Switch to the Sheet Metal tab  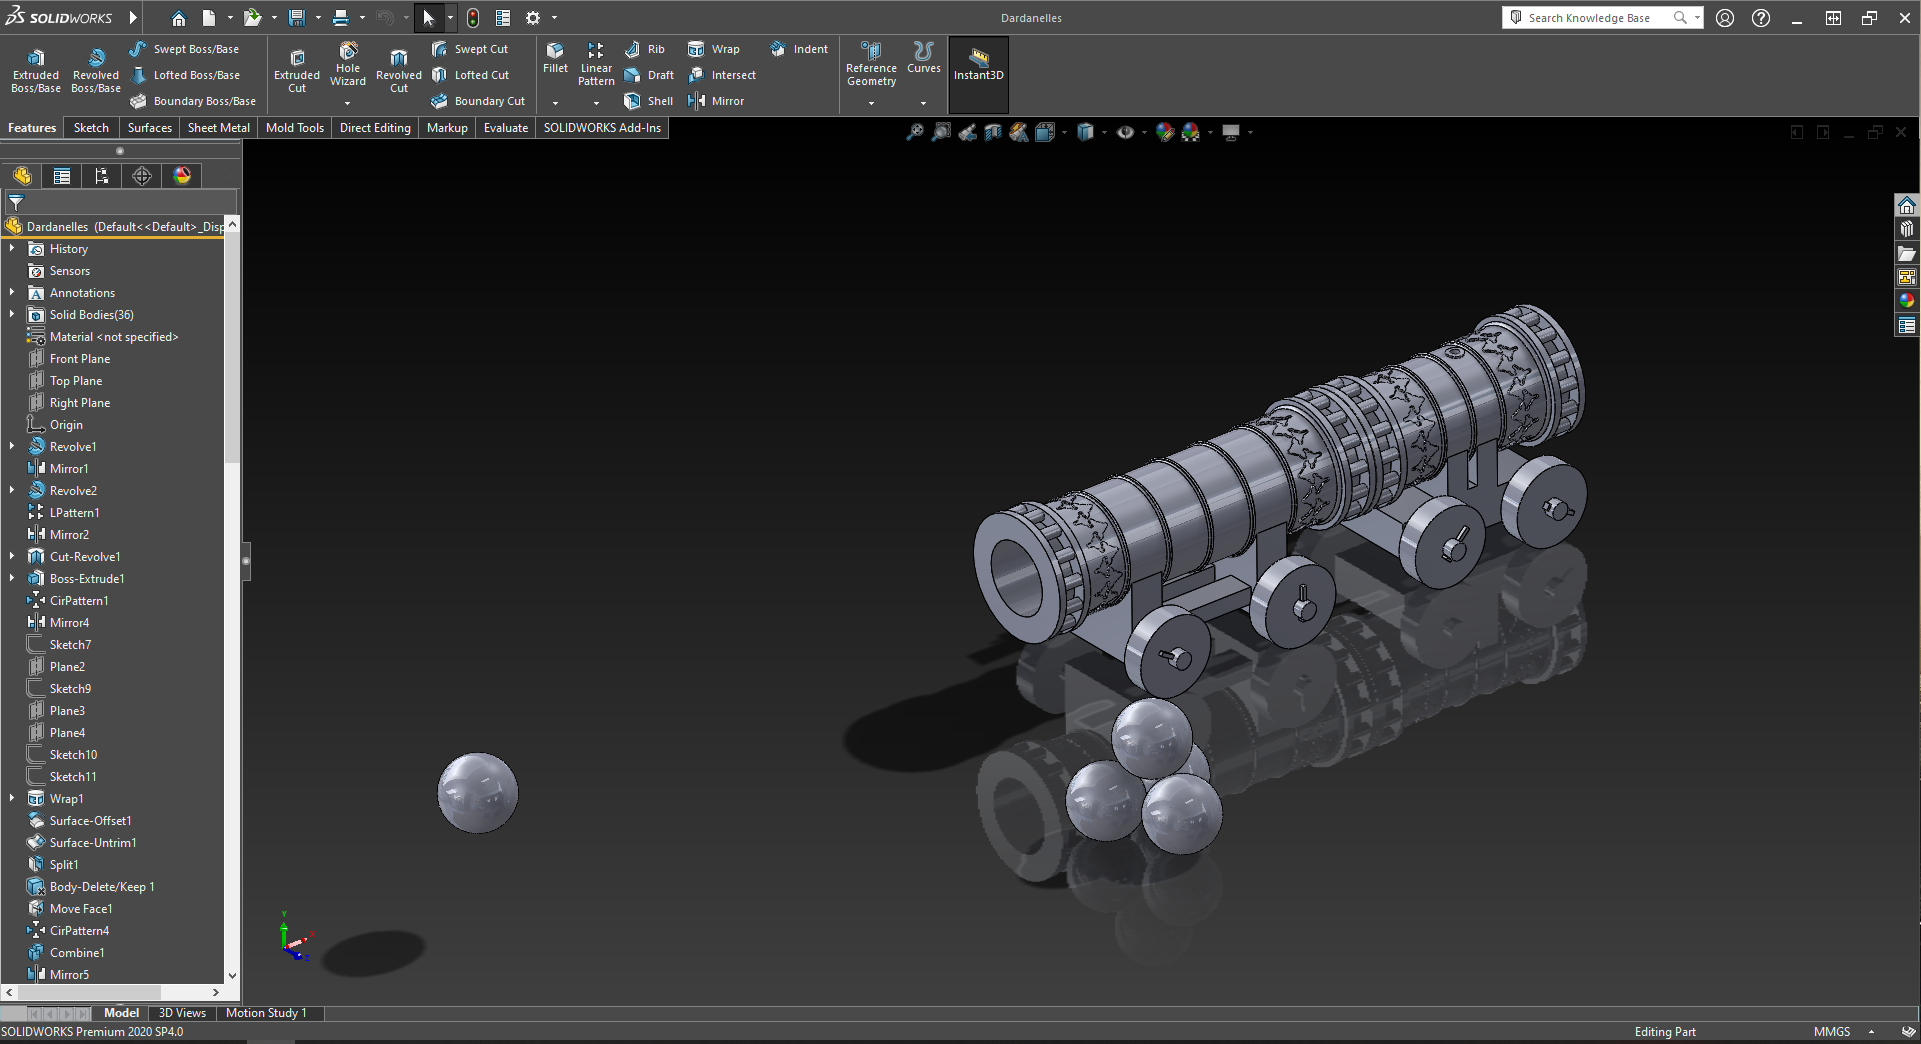pos(219,128)
